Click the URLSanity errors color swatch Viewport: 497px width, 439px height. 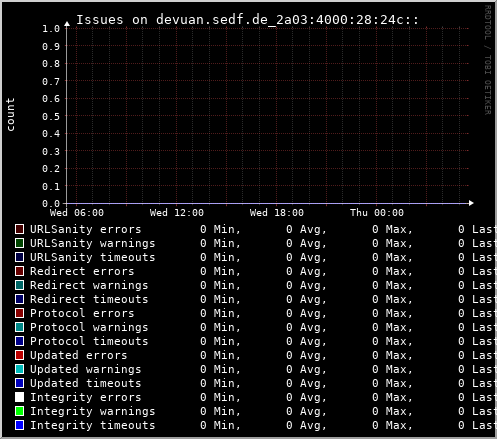point(20,229)
